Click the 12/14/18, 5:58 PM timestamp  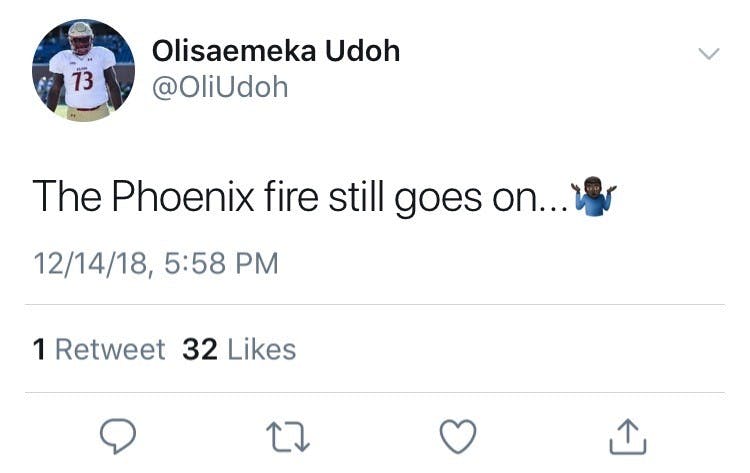pos(156,264)
